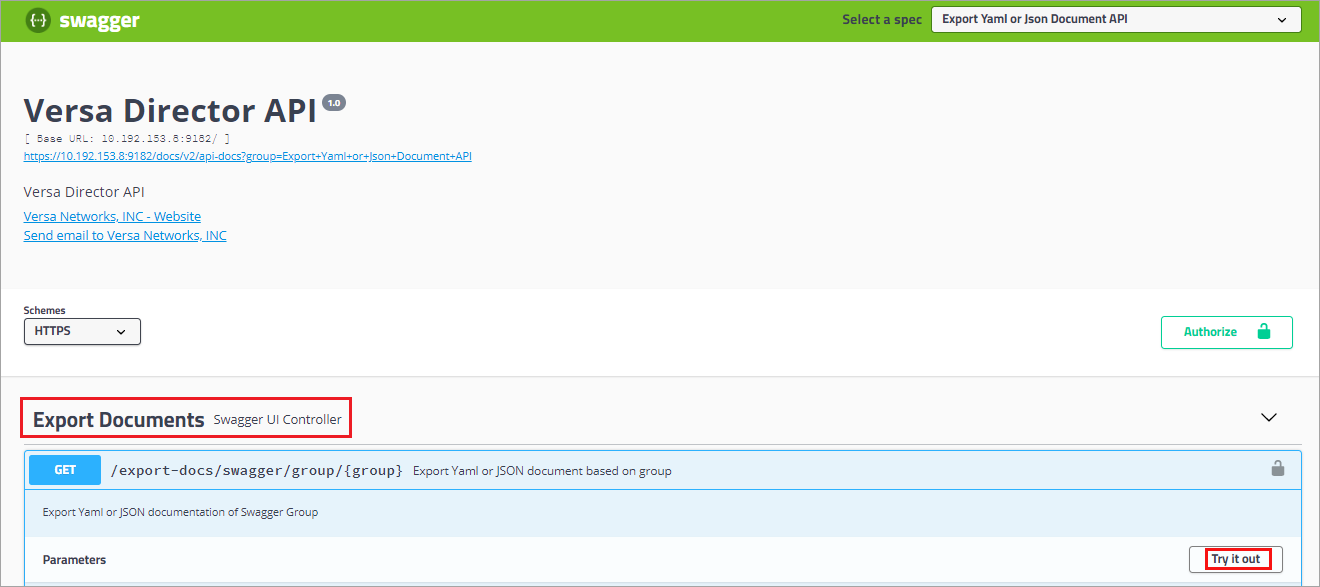Click the version 1.0 badge near the title
1320x587 pixels.
[x=333, y=102]
